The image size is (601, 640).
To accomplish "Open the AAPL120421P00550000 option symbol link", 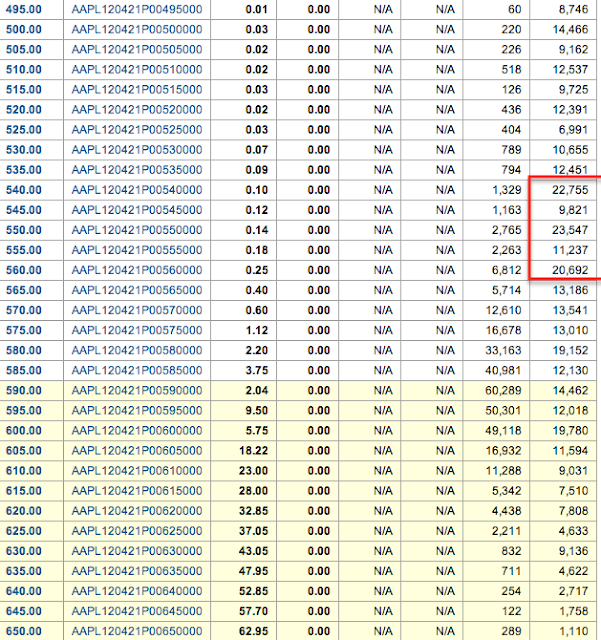I will pos(137,230).
